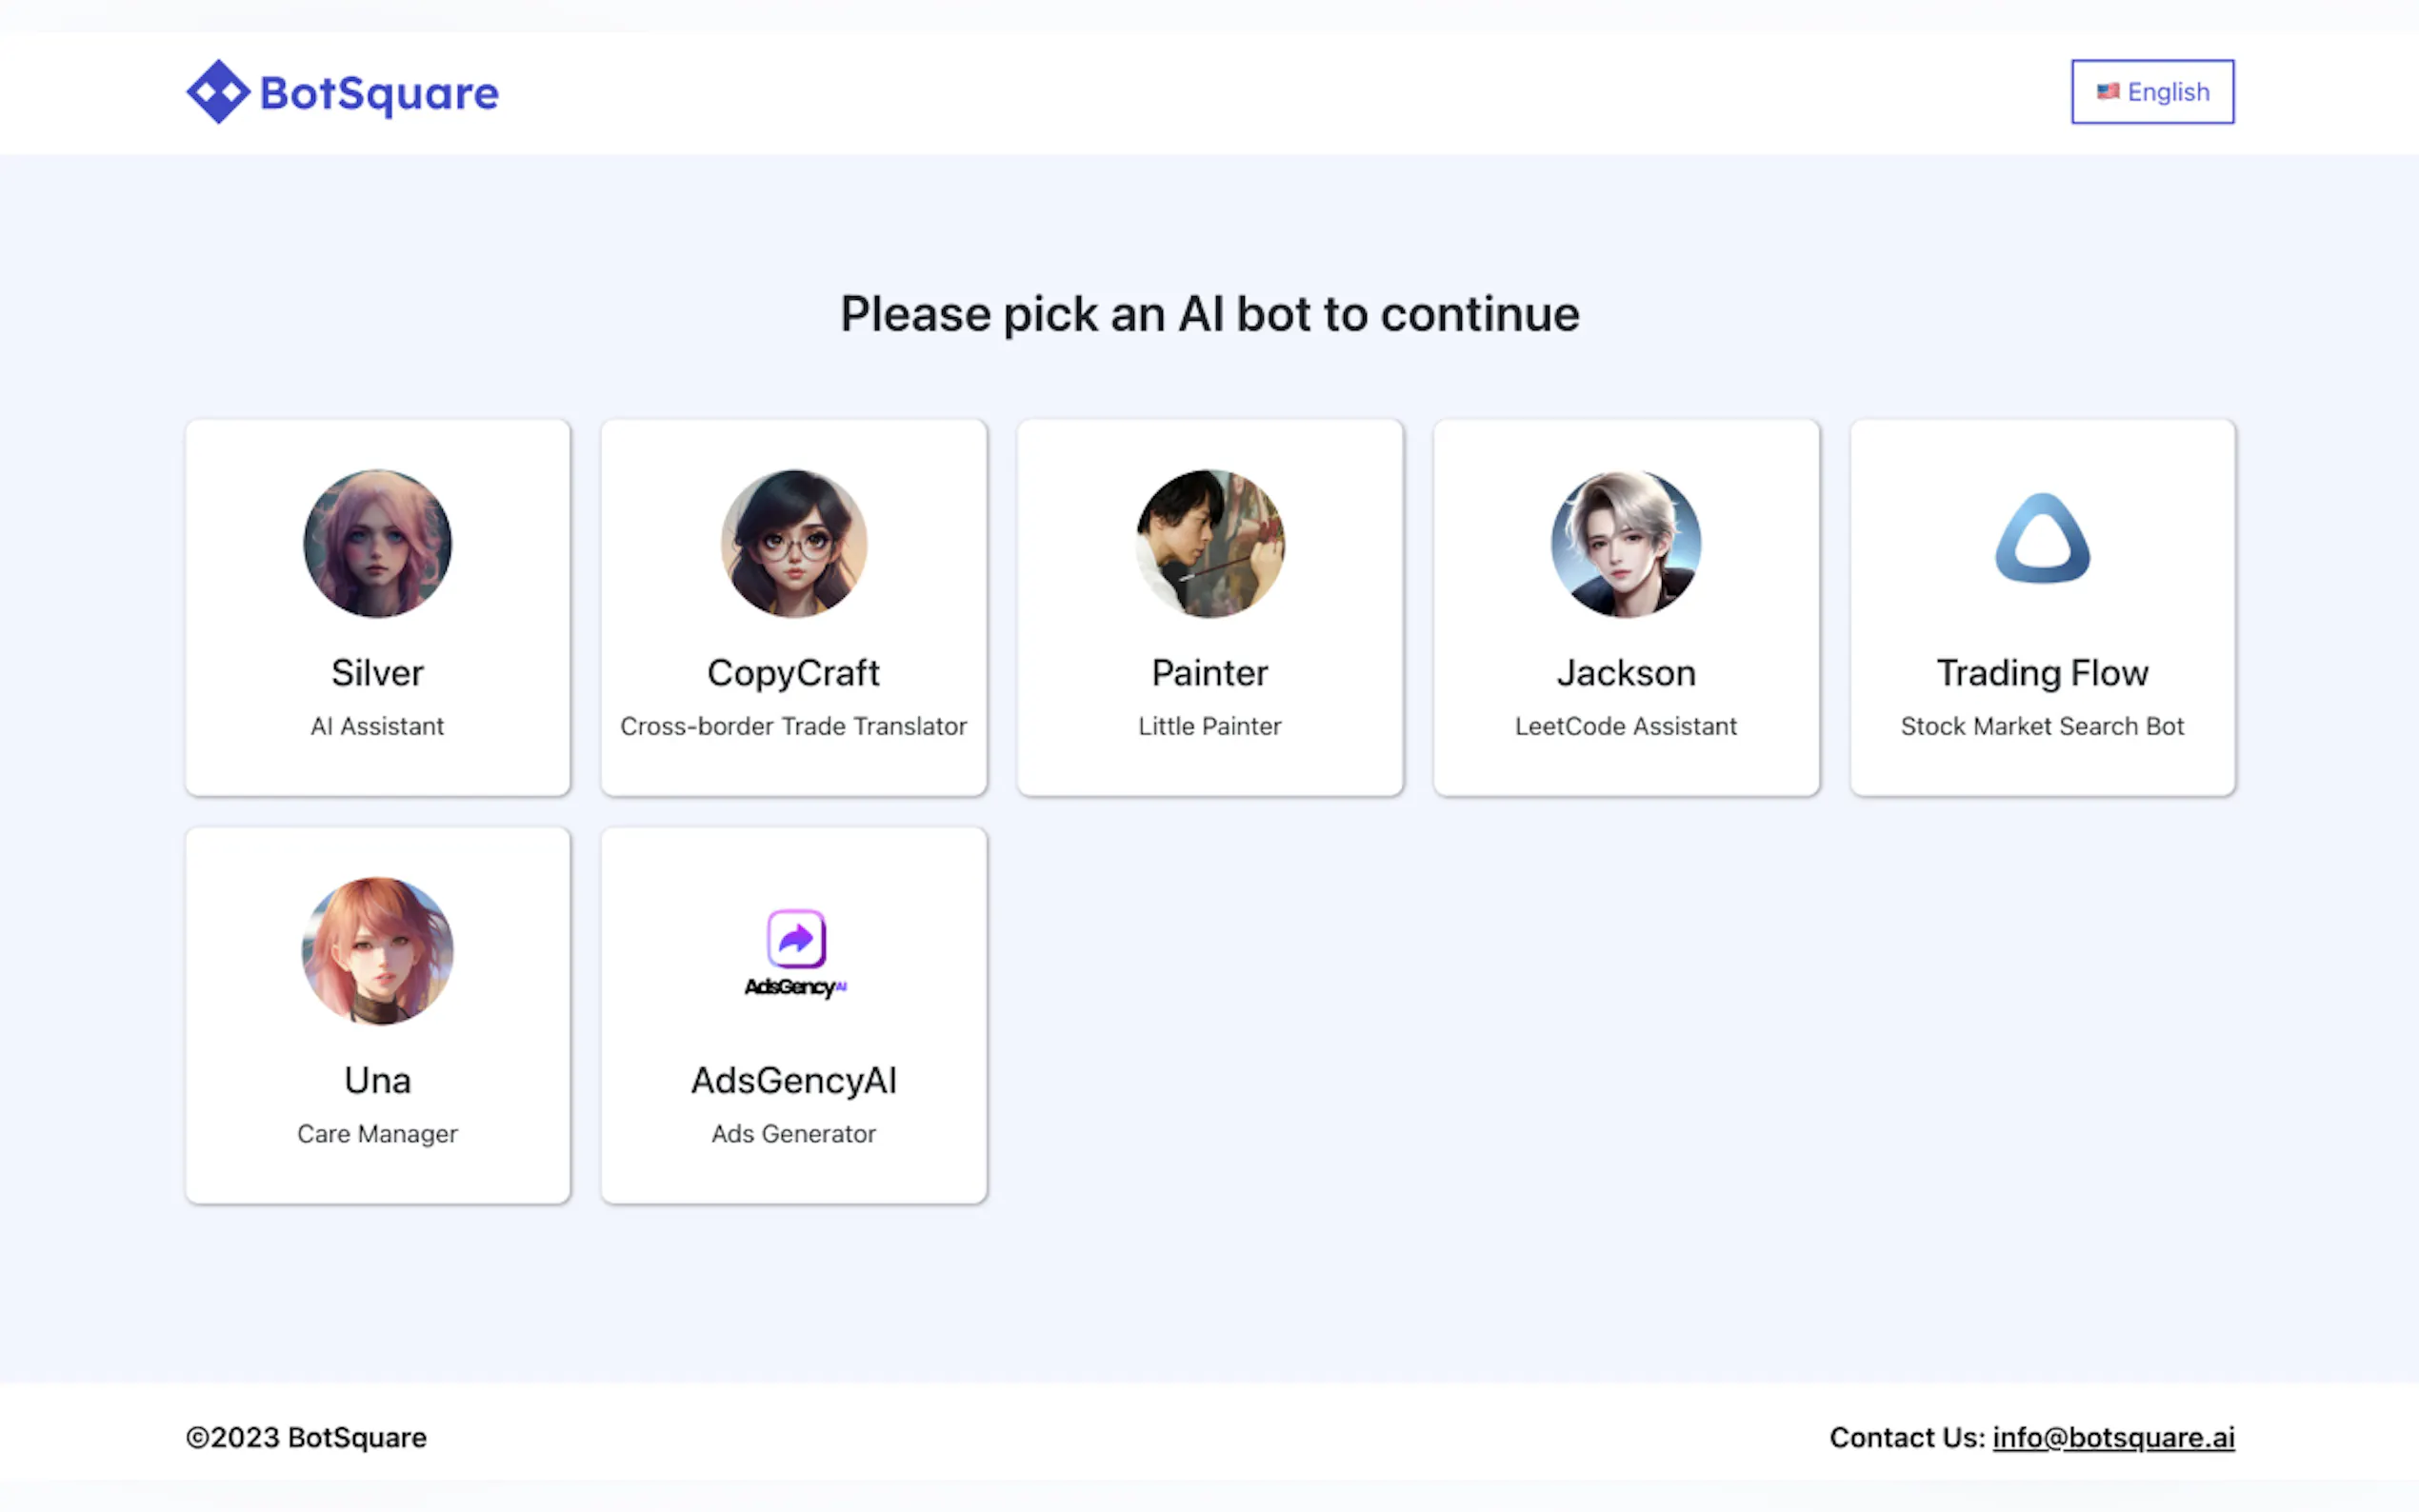The width and height of the screenshot is (2419, 1512).
Task: Click the Ads Generator subtitle
Action: [x=793, y=1134]
